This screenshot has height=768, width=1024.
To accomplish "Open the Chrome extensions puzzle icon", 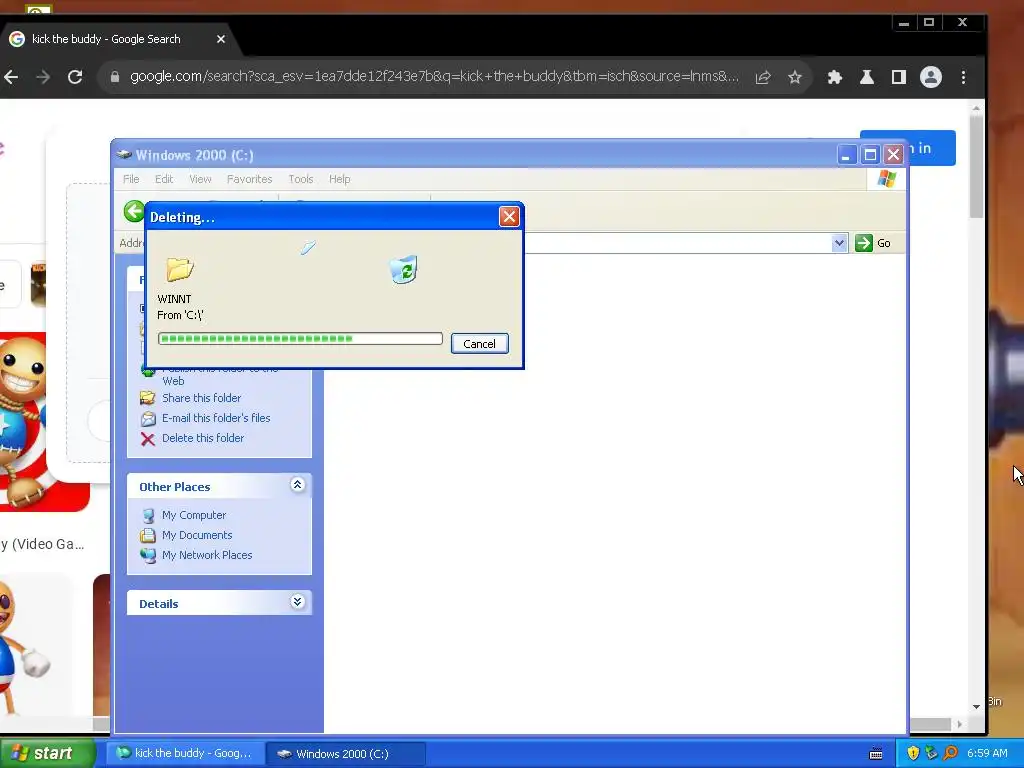I will click(x=835, y=77).
